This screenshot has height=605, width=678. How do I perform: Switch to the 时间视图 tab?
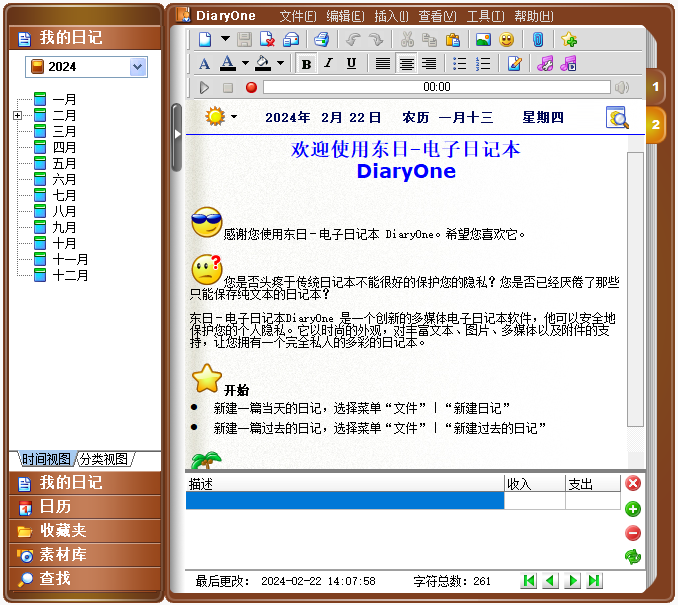(46, 459)
